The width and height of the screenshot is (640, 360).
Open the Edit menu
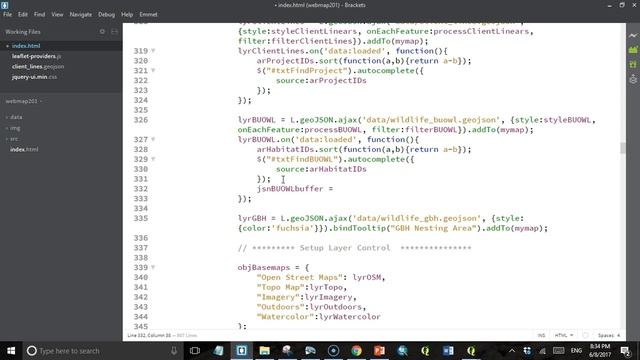point(23,14)
